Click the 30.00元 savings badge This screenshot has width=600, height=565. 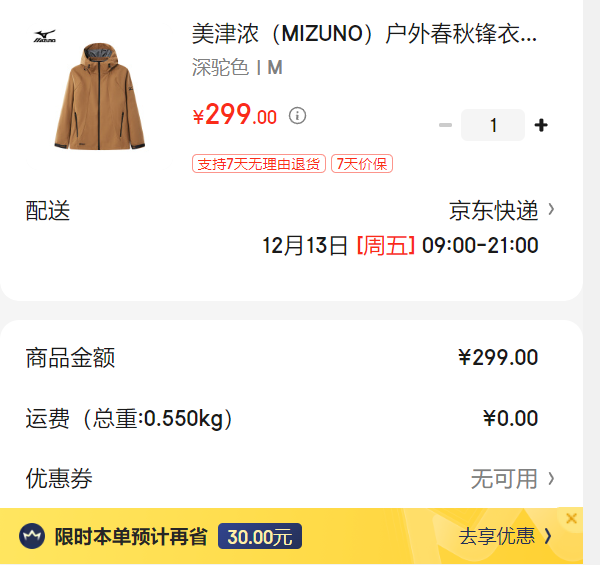click(x=260, y=536)
